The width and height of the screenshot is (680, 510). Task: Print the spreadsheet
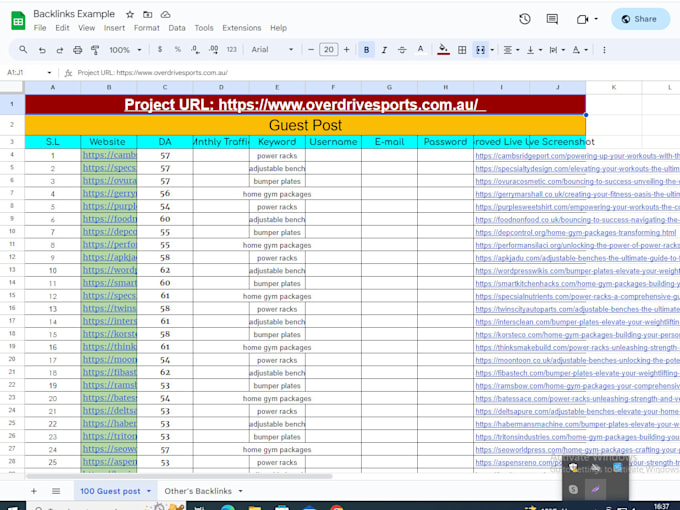tap(77, 50)
